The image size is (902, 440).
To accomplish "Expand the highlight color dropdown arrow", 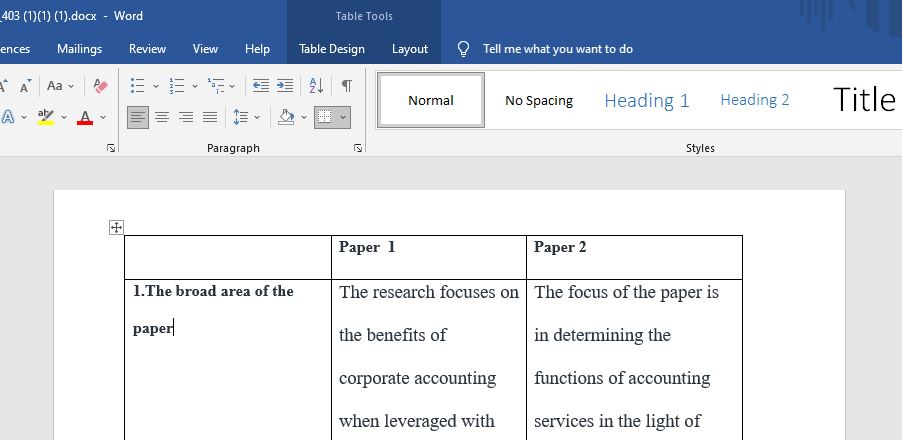I will pyautogui.click(x=64, y=117).
